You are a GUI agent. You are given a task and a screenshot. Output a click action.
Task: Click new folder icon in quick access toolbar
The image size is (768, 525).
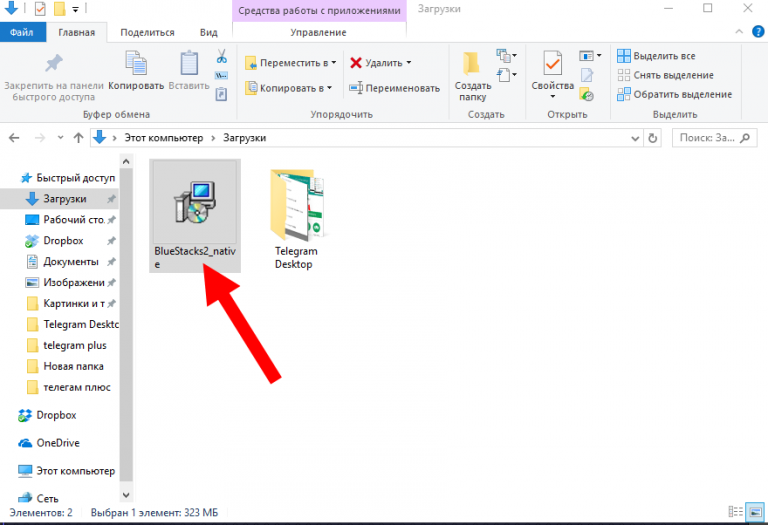(x=60, y=8)
